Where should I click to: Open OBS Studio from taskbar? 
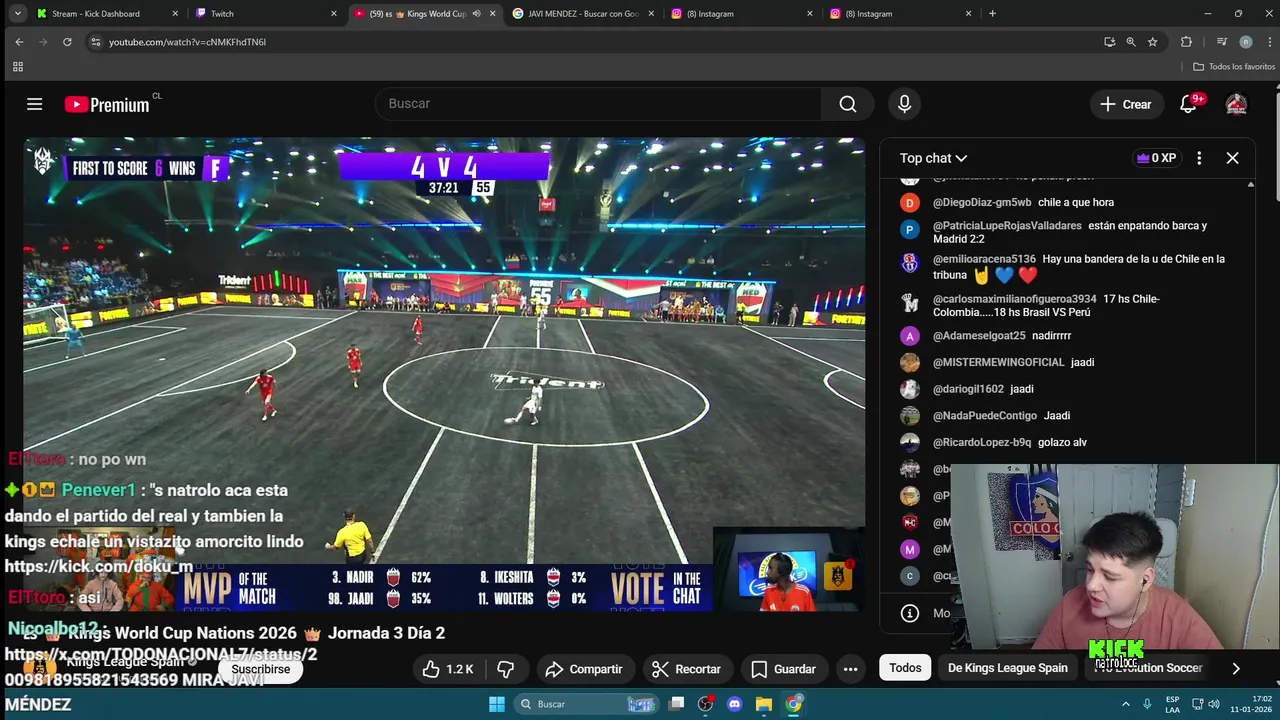click(x=706, y=704)
